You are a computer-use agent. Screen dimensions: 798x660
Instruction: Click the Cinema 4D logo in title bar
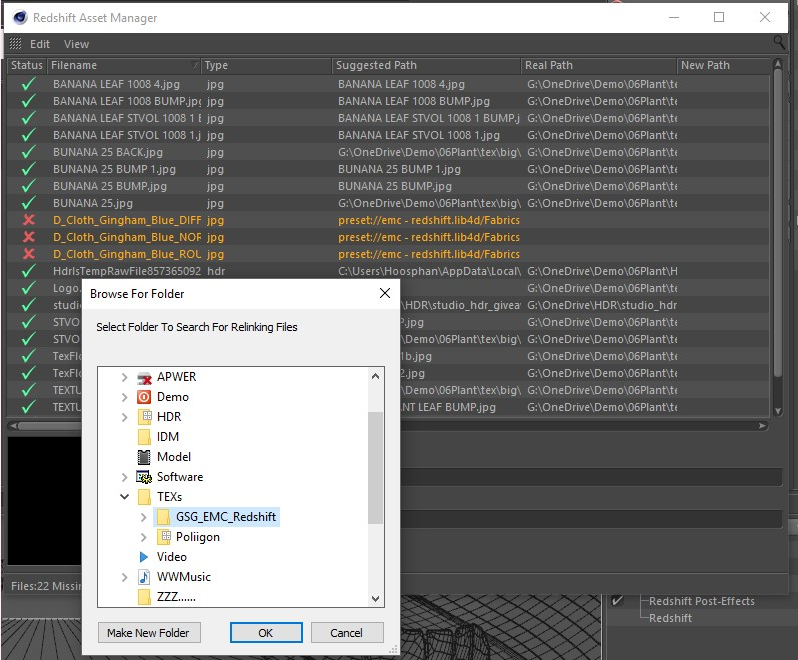[x=20, y=17]
